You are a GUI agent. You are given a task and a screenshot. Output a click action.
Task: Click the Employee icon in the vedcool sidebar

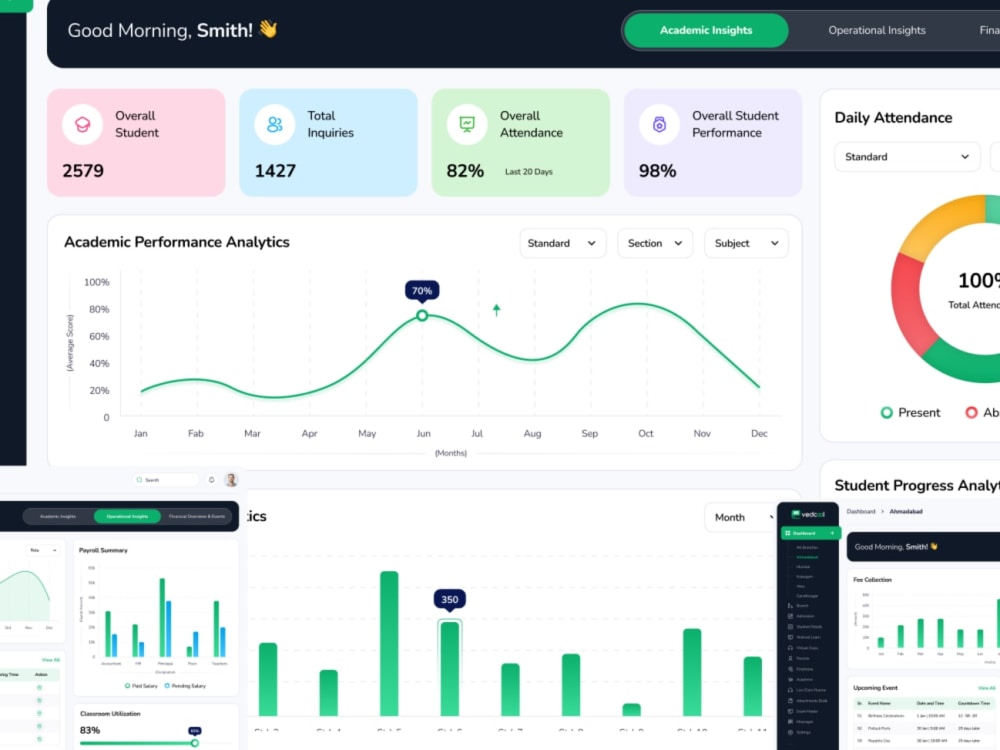(790, 669)
